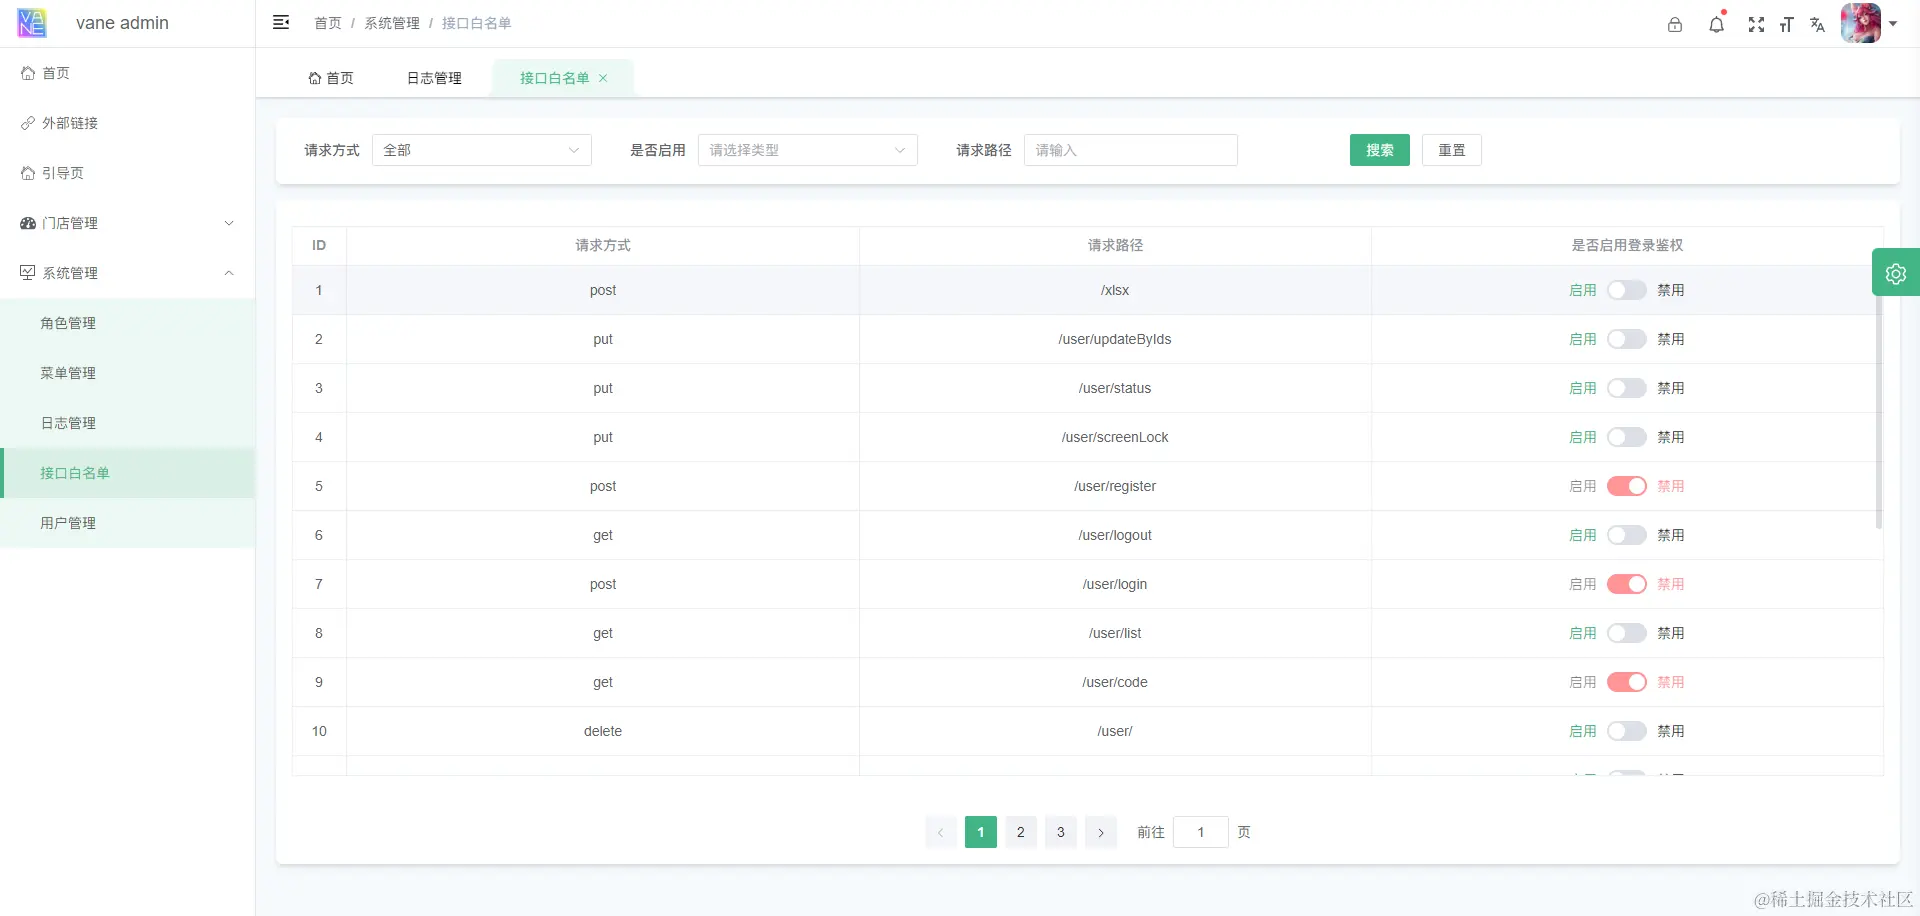This screenshot has height=916, width=1920.
Task: Open 菜单管理 submenu item
Action: (x=127, y=373)
